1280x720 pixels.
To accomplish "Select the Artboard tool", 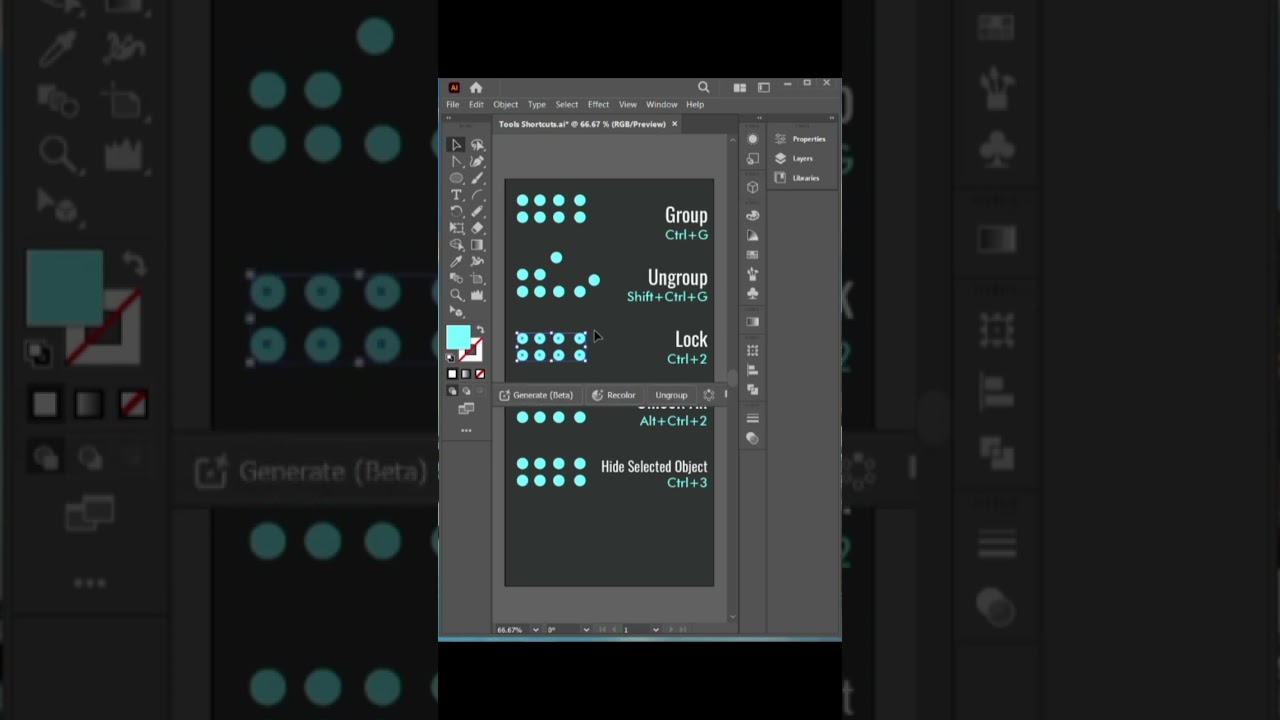I will (x=477, y=278).
